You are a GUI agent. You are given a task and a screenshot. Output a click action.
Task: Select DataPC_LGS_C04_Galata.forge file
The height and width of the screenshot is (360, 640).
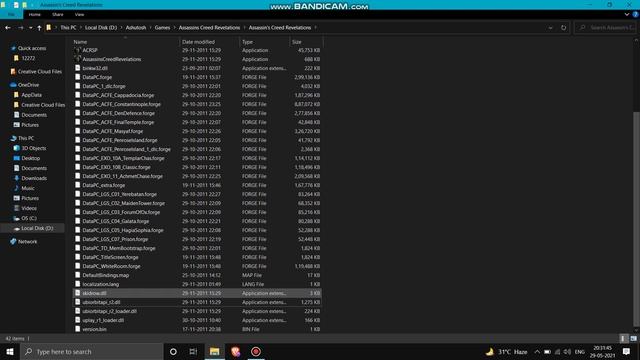(116, 221)
